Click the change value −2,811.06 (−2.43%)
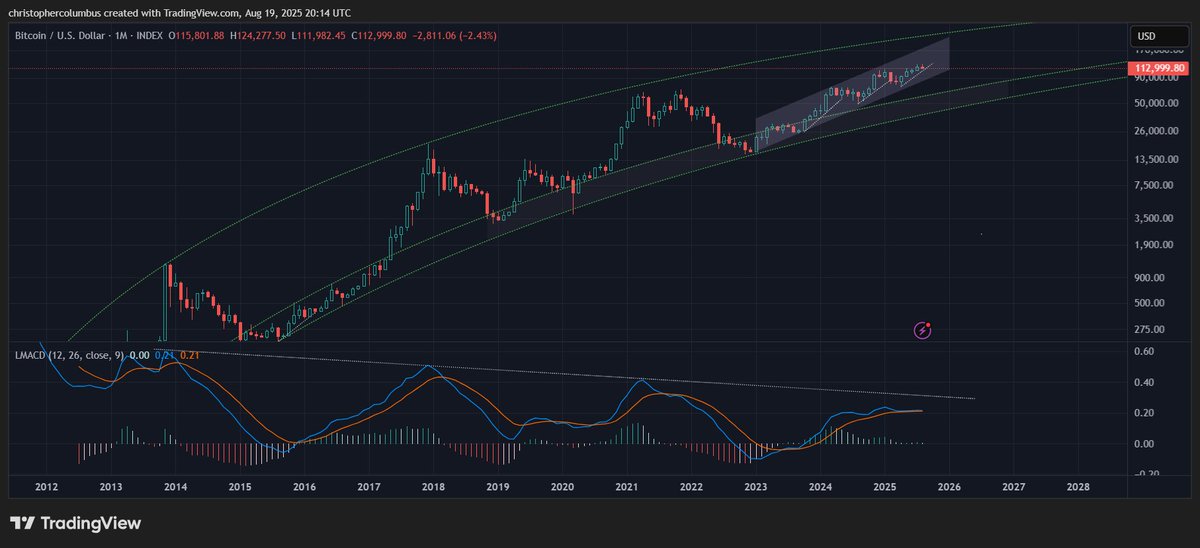The height and width of the screenshot is (548, 1200). (x=454, y=36)
